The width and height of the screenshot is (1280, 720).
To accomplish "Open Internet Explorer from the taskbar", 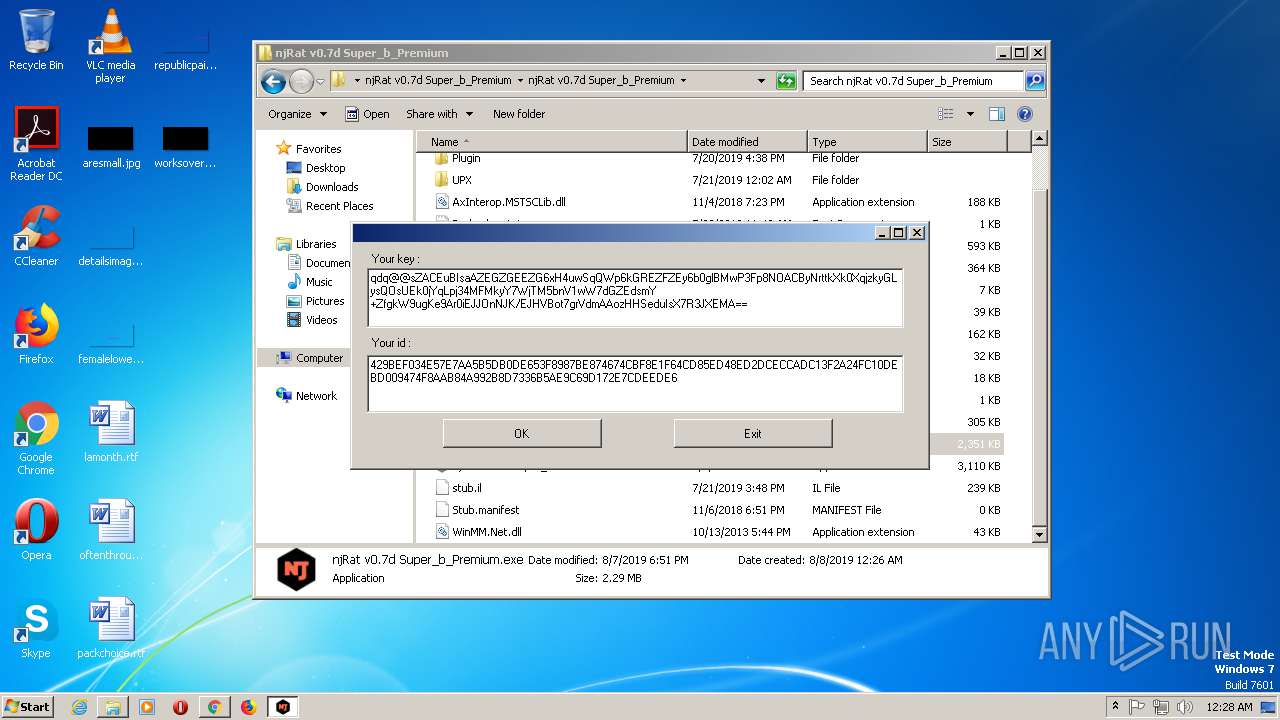I will (79, 707).
